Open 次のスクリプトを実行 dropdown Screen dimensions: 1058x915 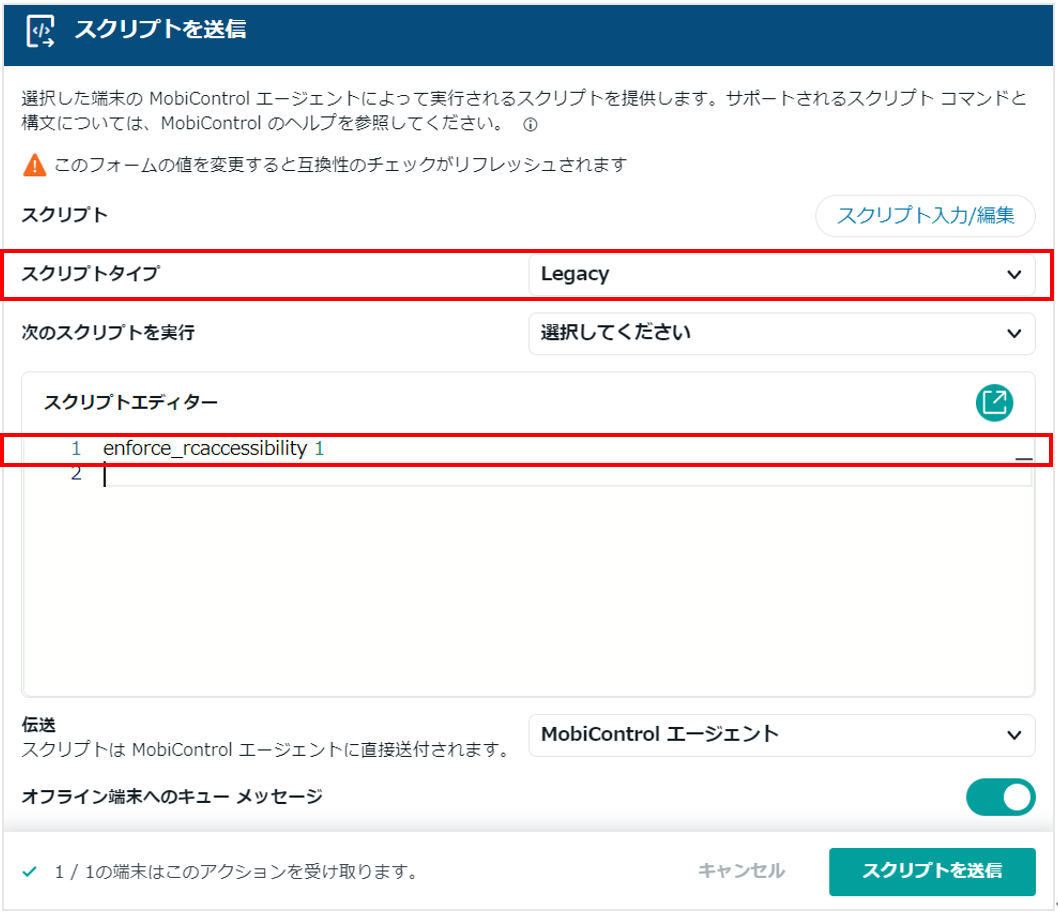pos(781,333)
